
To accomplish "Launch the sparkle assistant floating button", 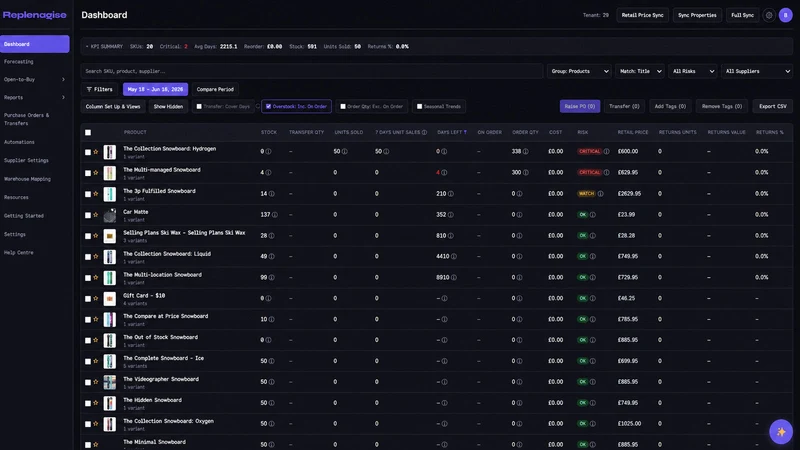I will (781, 432).
